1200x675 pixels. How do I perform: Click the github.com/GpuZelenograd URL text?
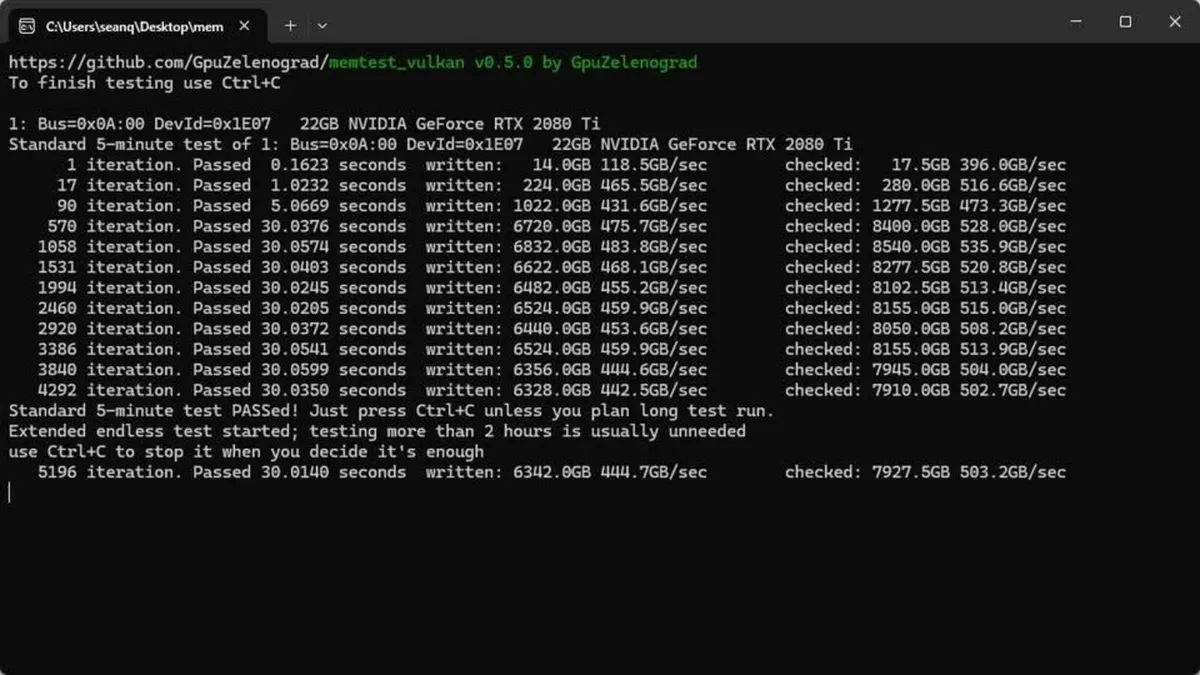click(x=168, y=62)
